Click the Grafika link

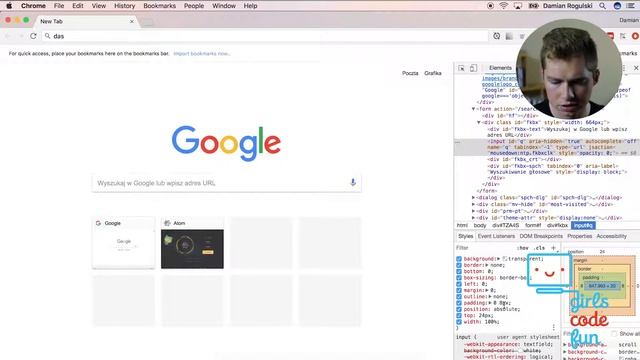433,73
